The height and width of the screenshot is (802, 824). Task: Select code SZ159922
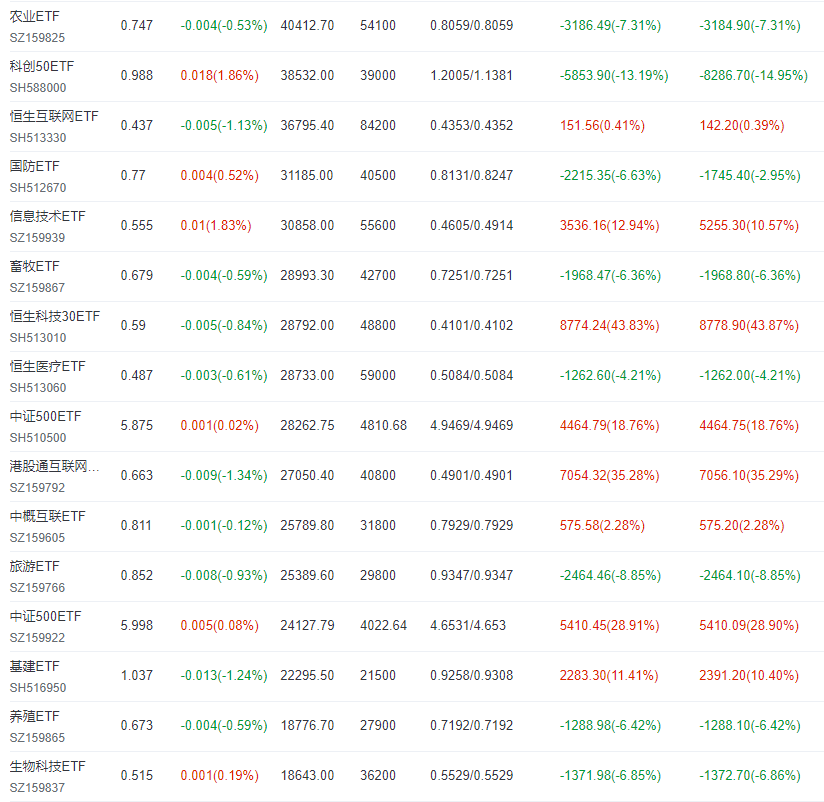point(37,638)
